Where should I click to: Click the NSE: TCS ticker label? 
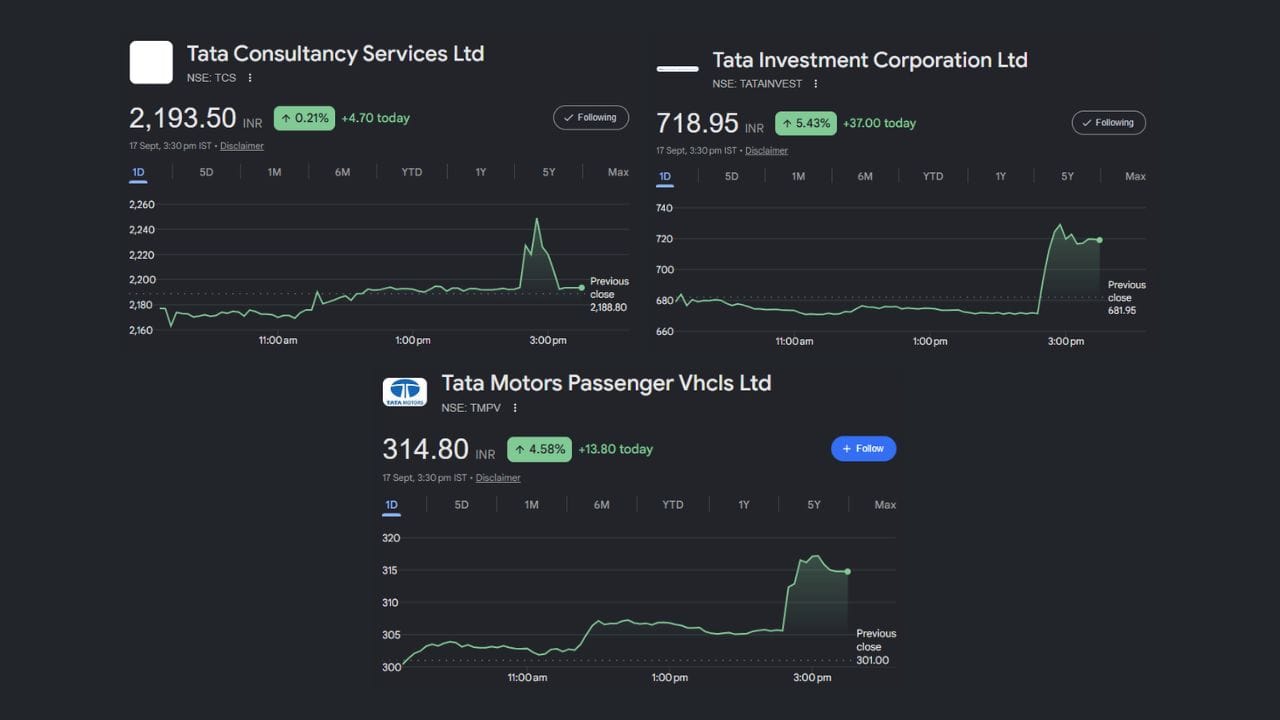[x=212, y=78]
